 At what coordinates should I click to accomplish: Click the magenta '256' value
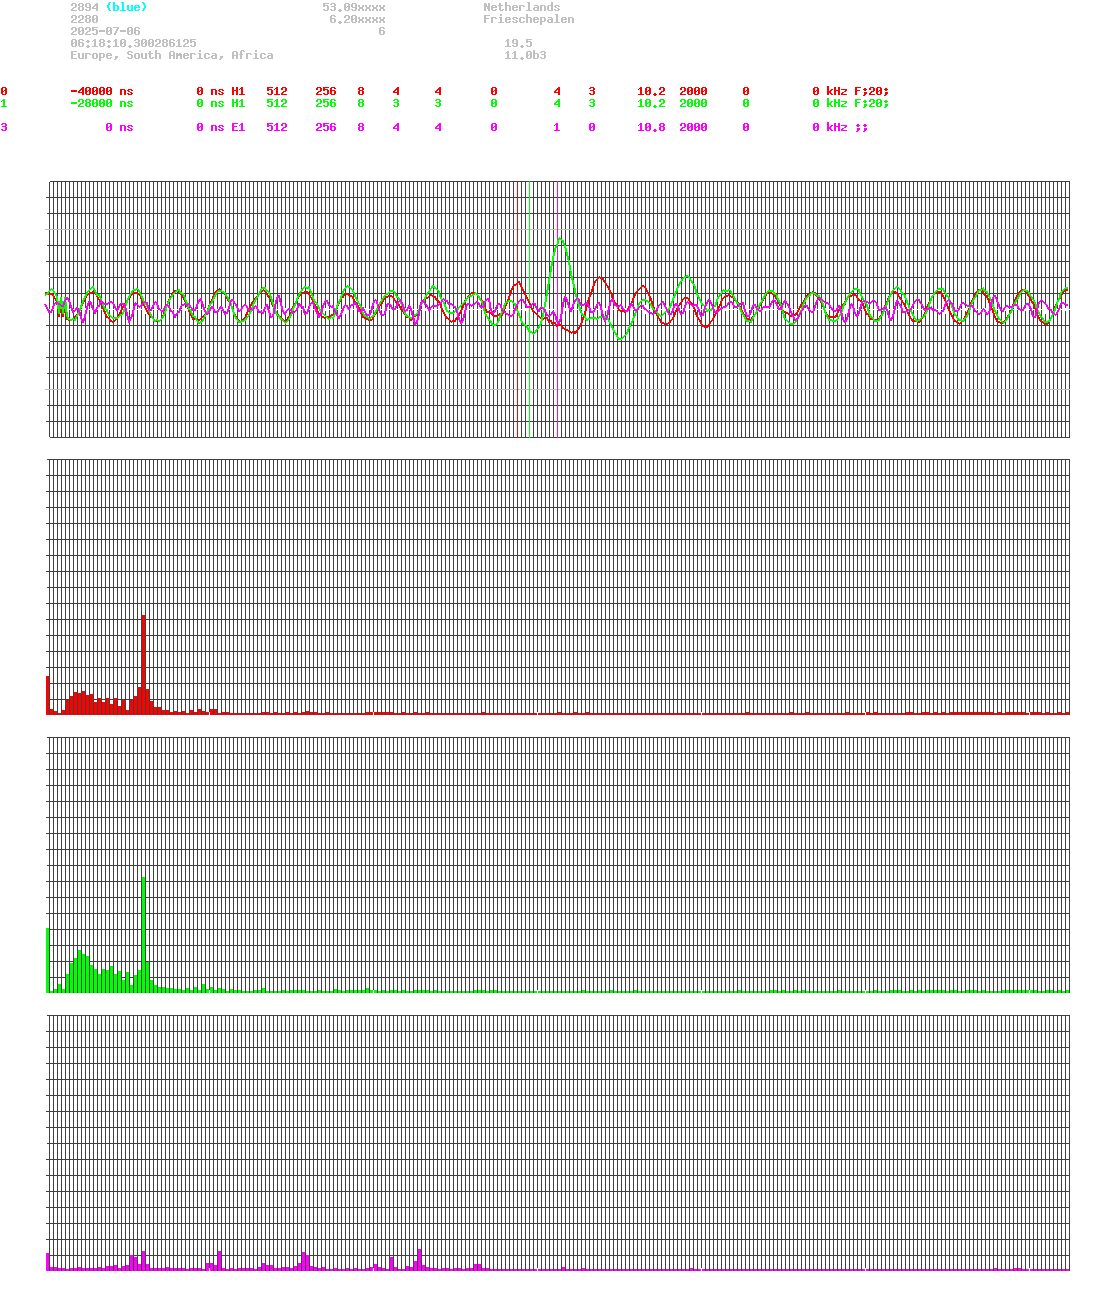pos(326,127)
